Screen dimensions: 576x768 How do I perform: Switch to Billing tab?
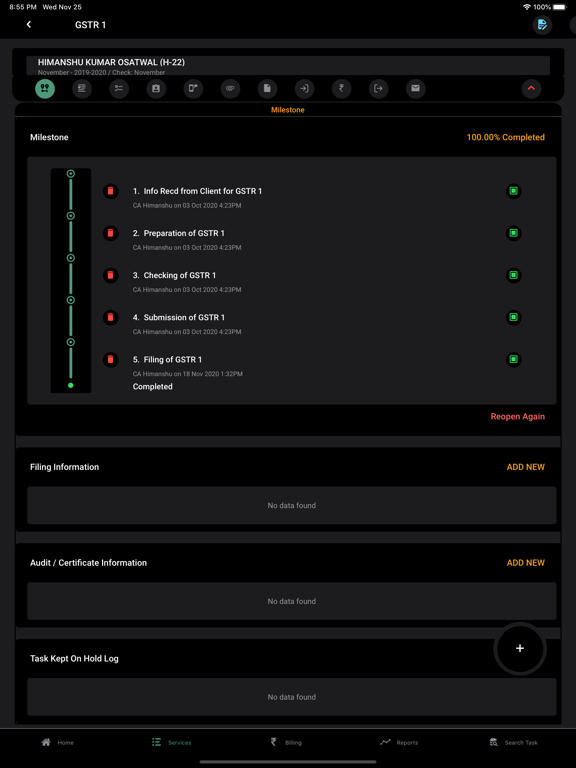click(x=286, y=743)
